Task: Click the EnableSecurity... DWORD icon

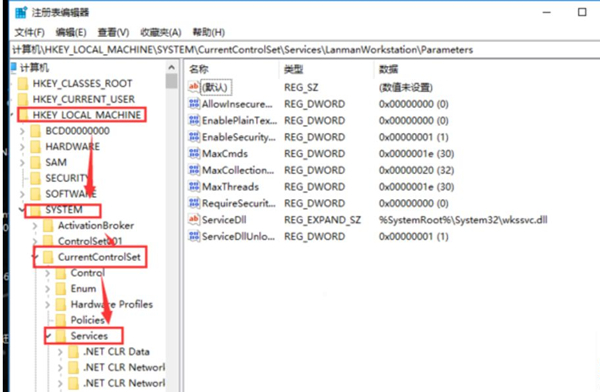Action: tap(194, 137)
